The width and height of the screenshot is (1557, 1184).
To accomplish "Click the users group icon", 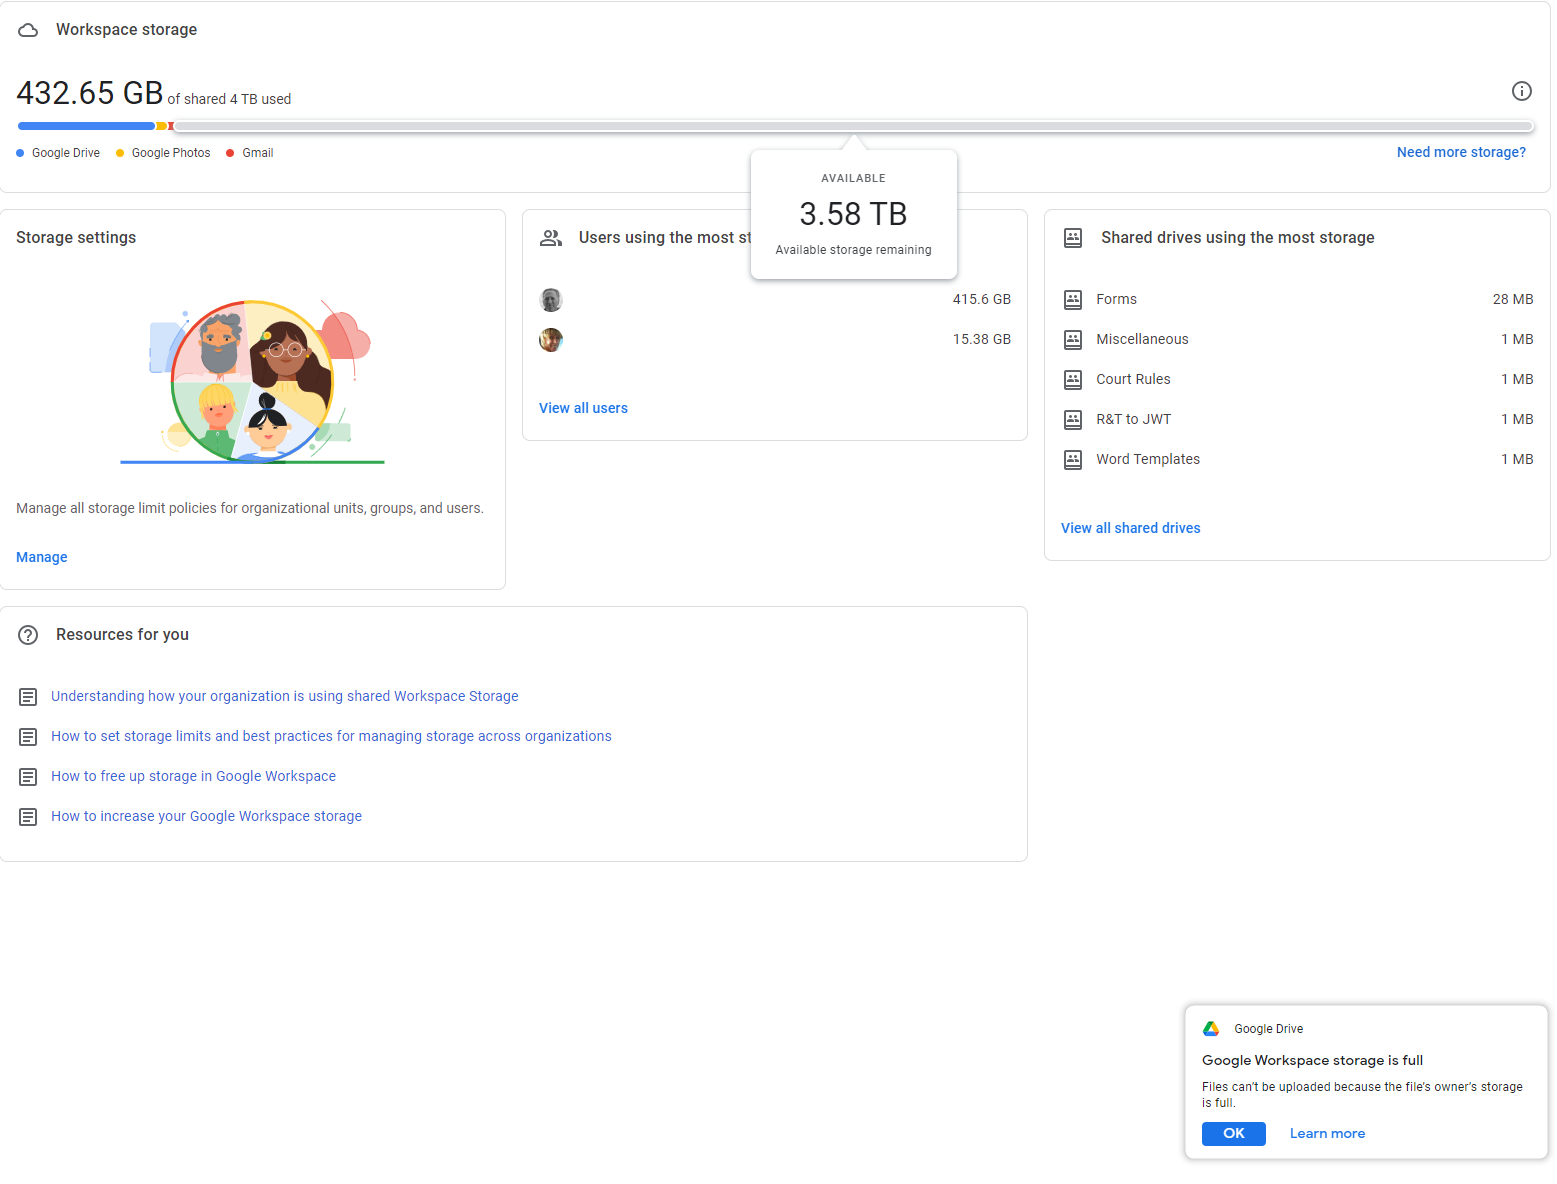I will click(x=551, y=238).
